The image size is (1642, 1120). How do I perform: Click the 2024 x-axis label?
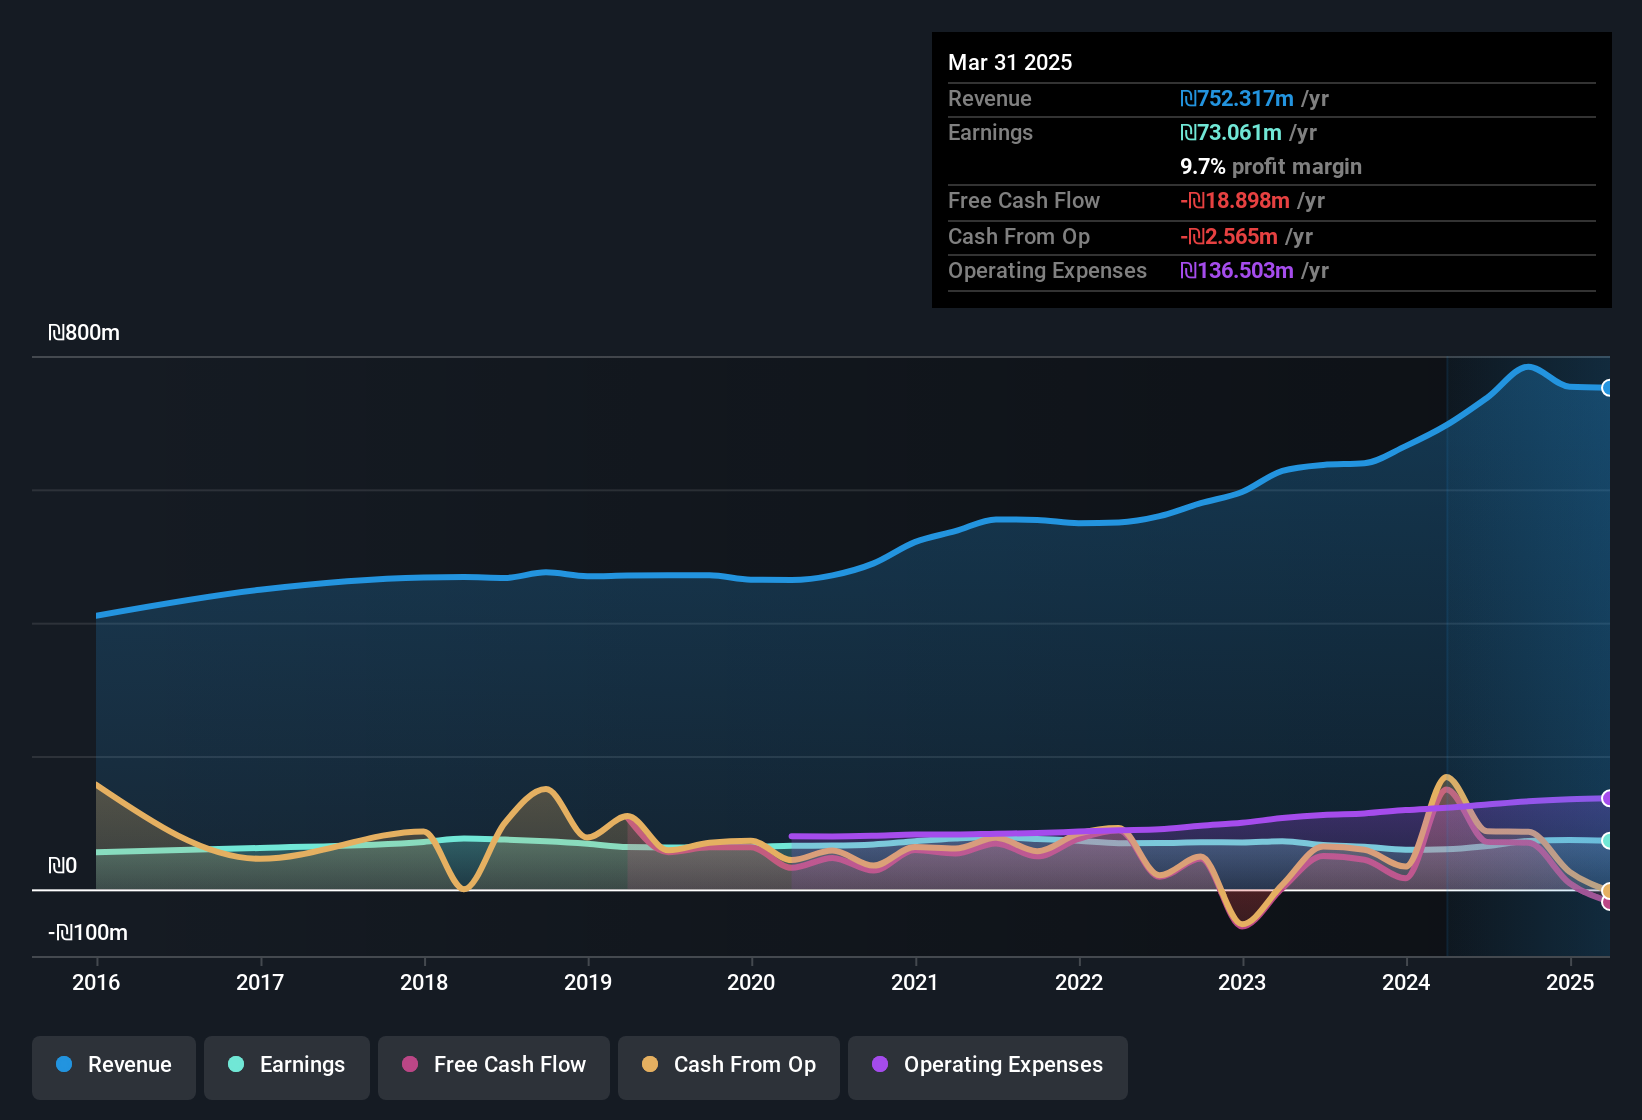(x=1406, y=982)
